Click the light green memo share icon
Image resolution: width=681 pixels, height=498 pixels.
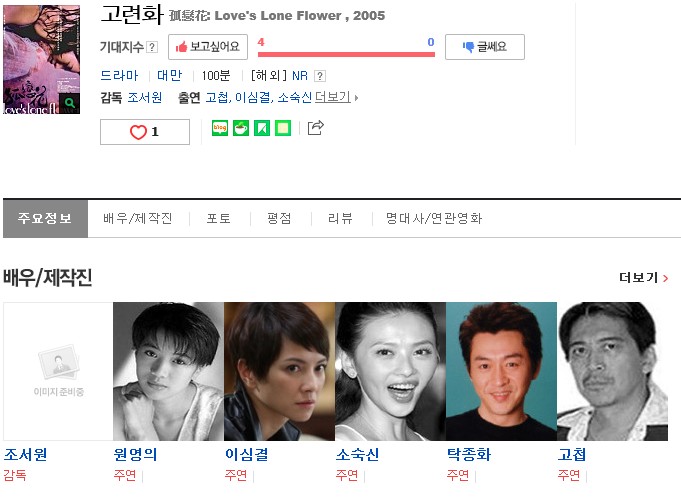click(283, 128)
